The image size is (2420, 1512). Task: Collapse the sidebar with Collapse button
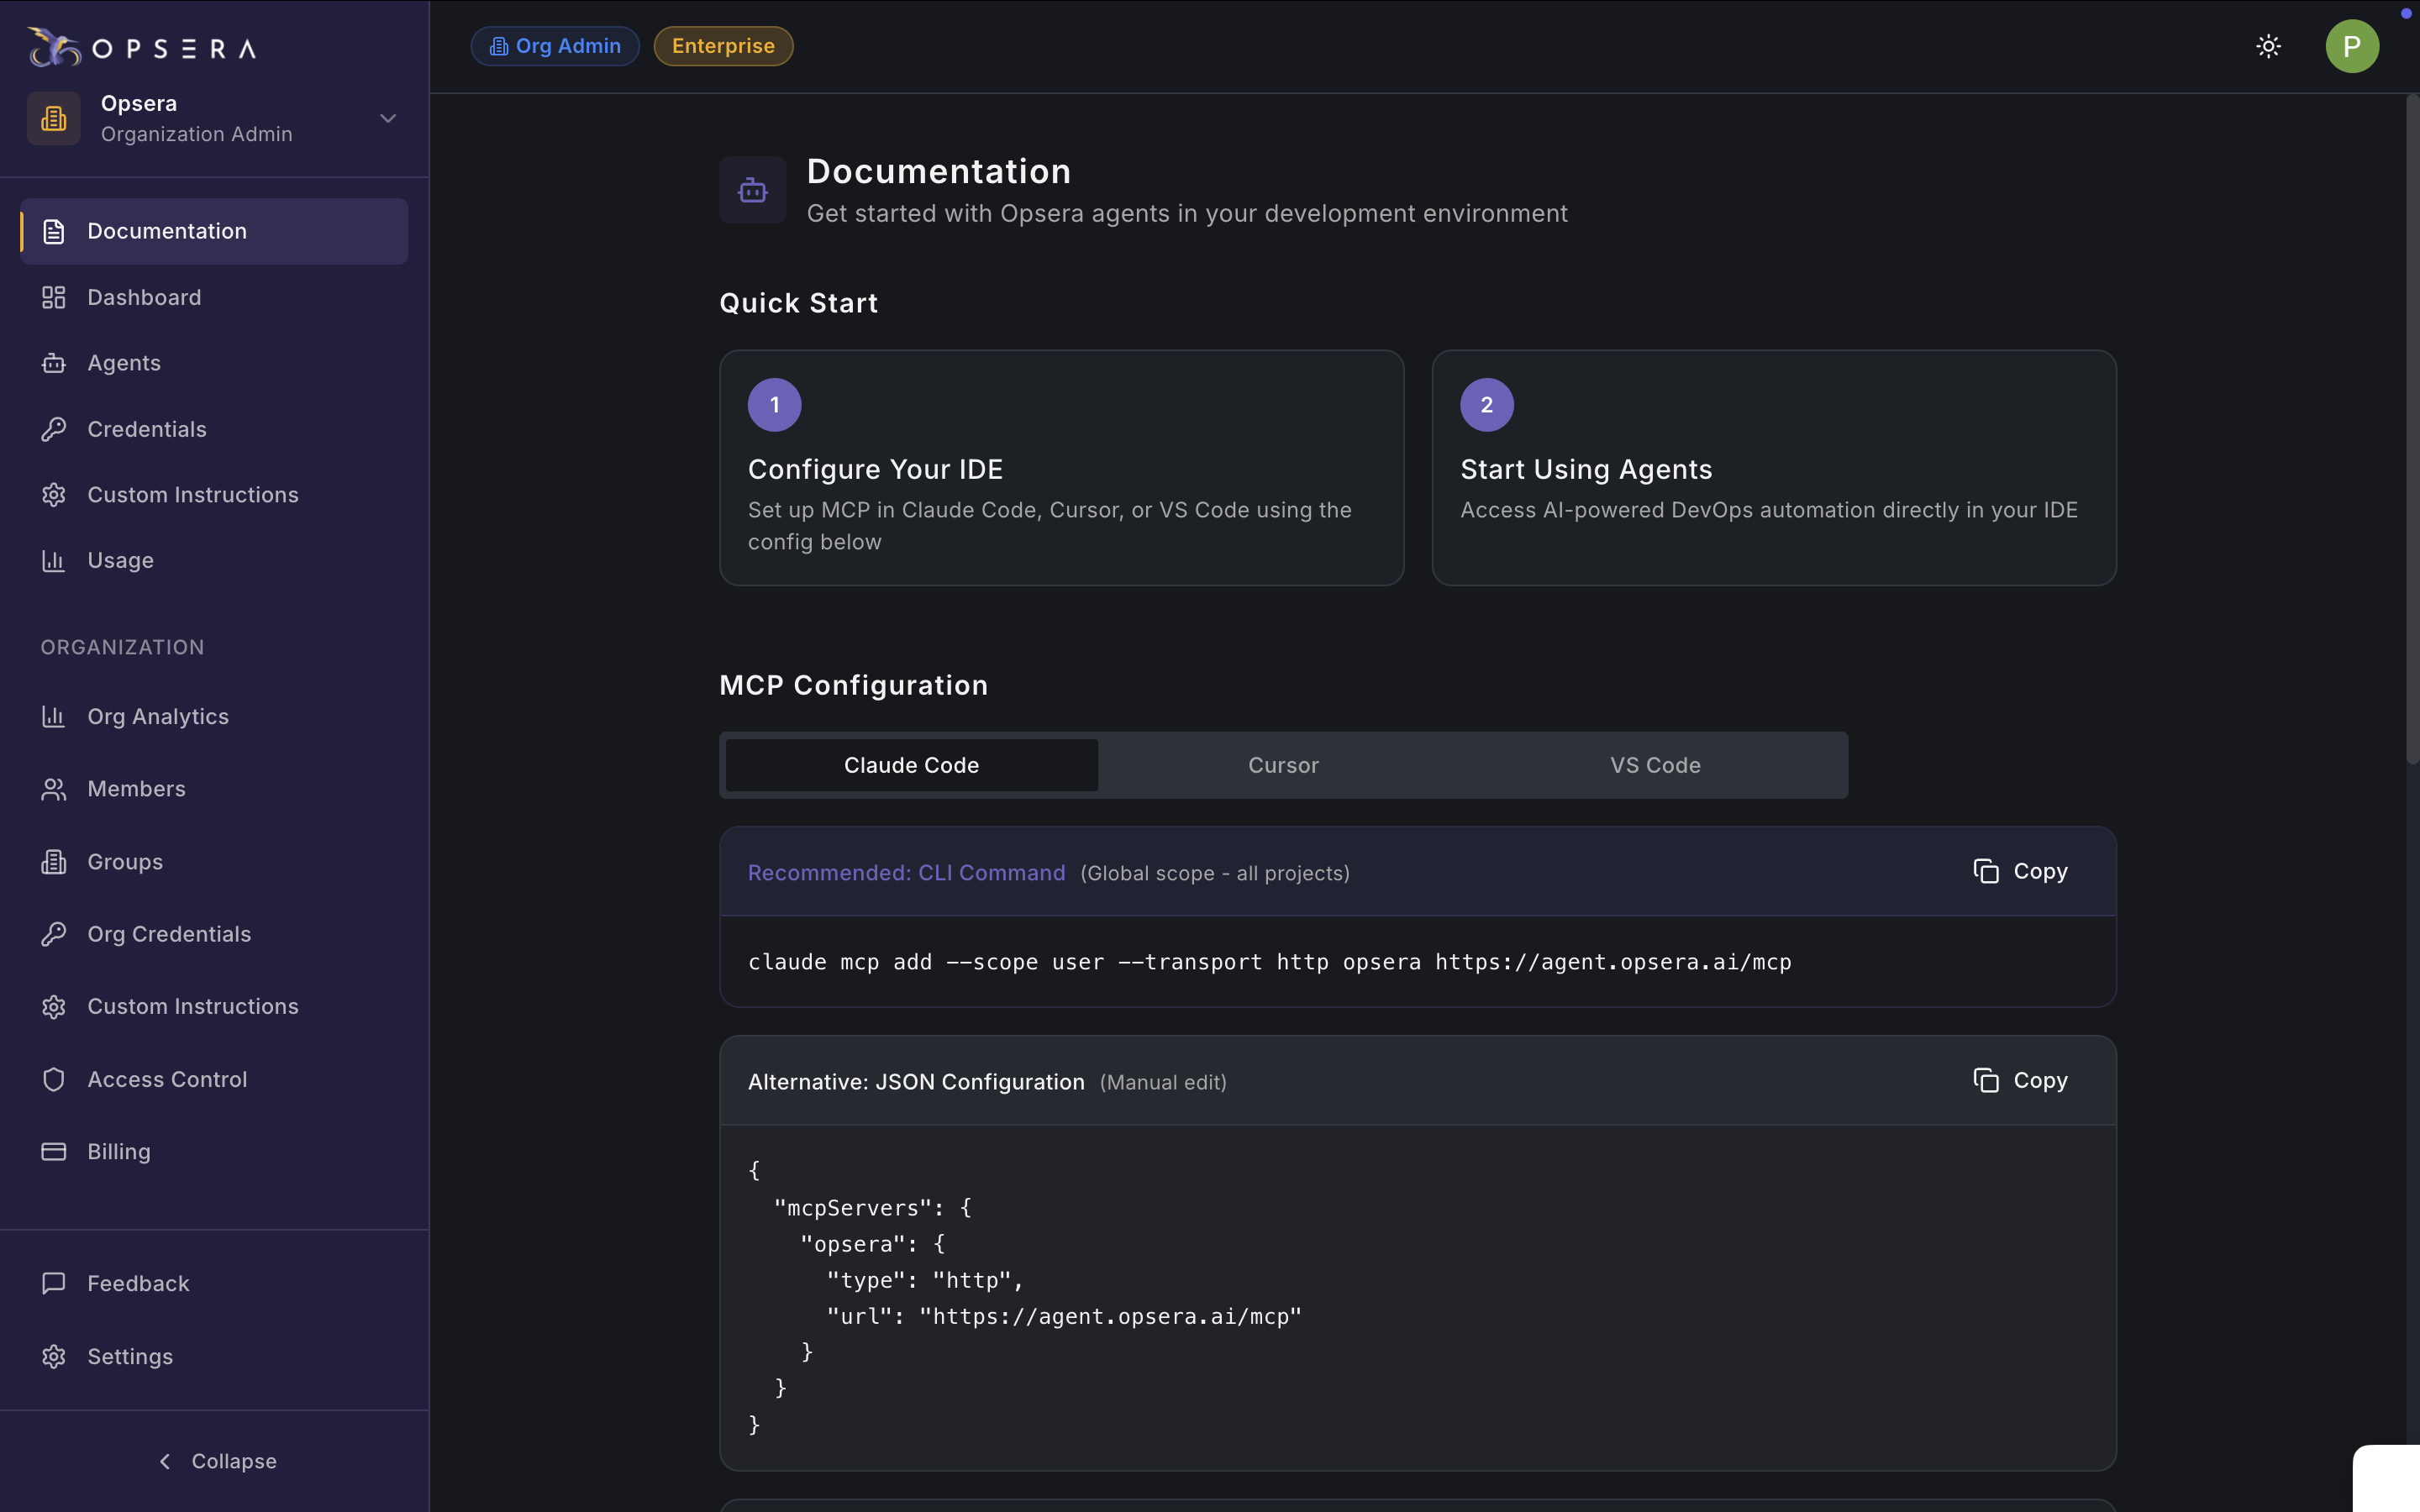click(217, 1461)
